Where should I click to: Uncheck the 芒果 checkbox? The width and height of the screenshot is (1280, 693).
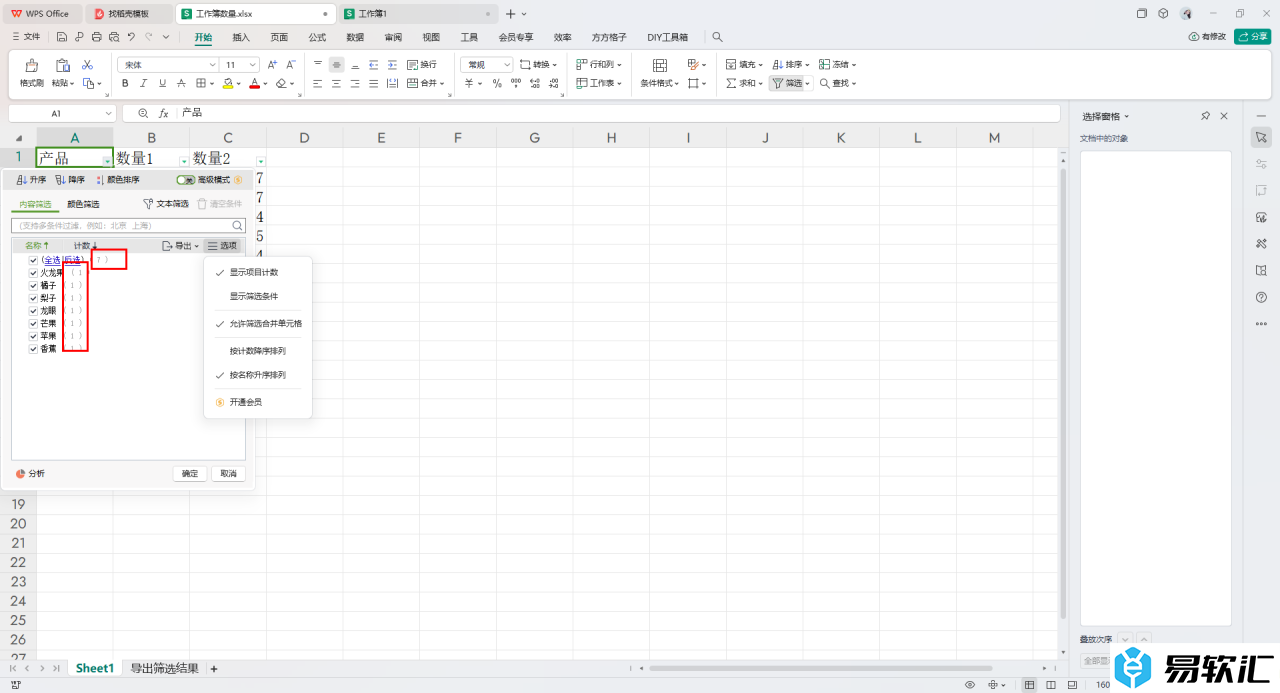[33, 323]
